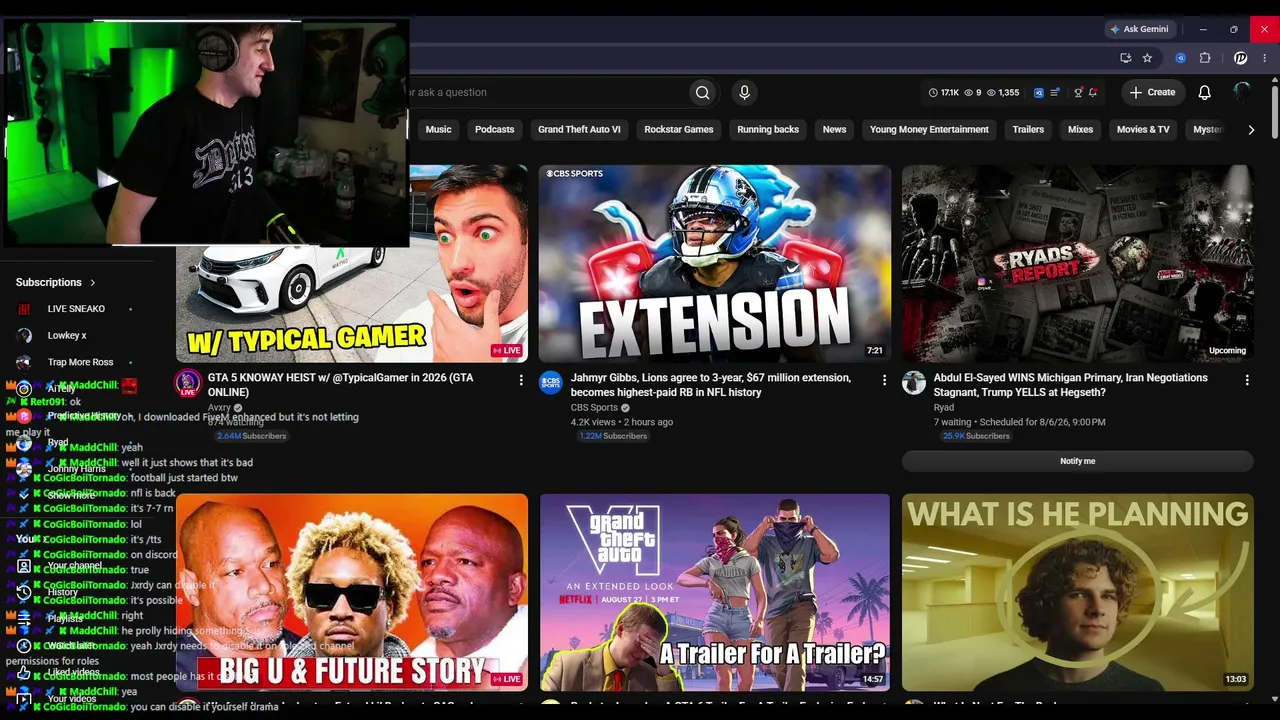Image resolution: width=1280 pixels, height=720 pixels.
Task: Select the Rockstar Games chip
Action: [679, 130]
